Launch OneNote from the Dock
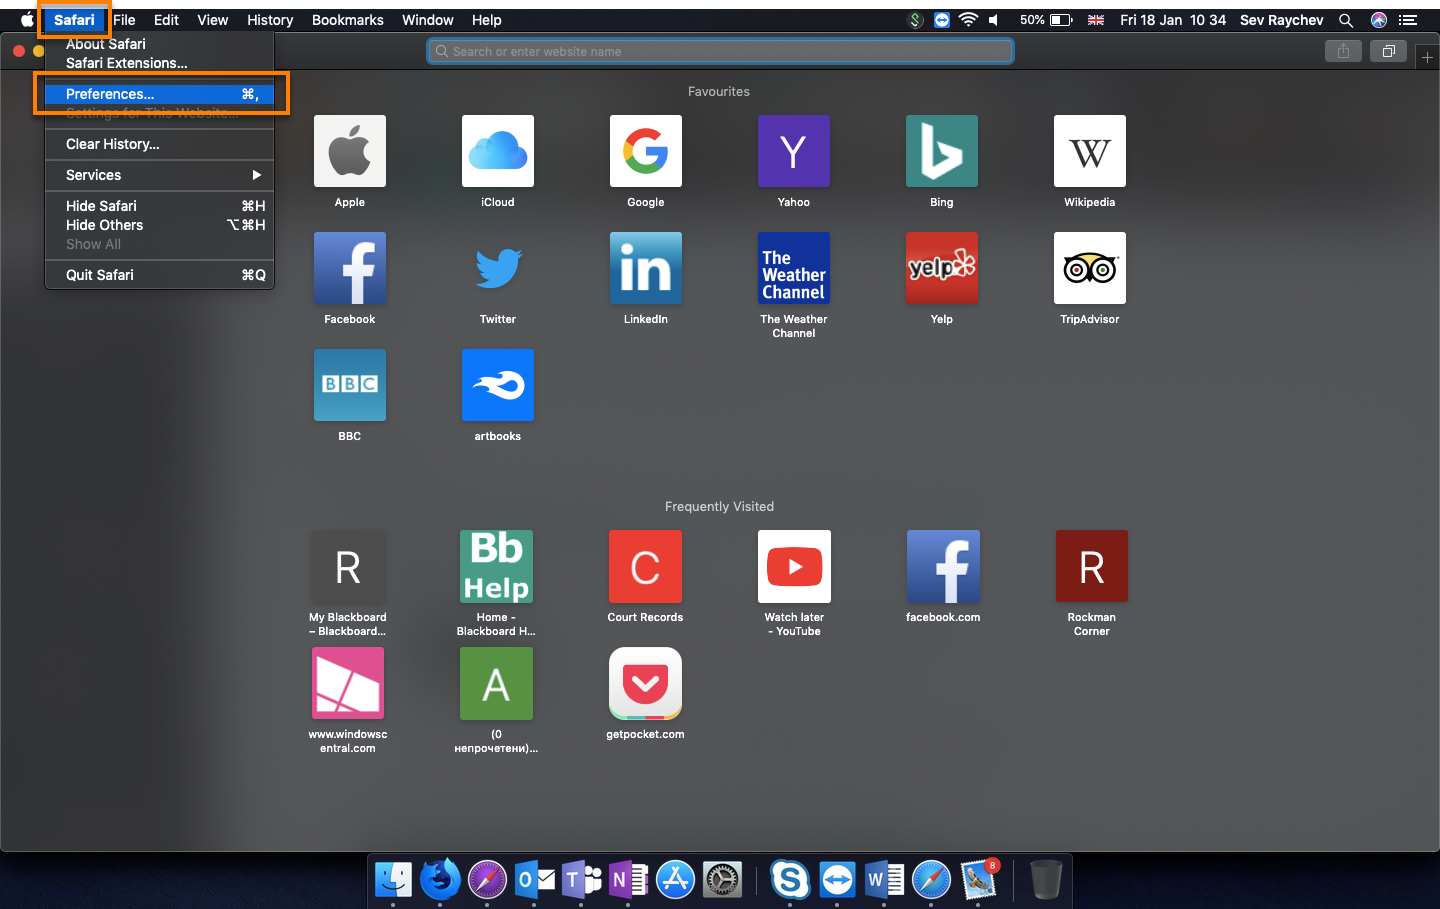1440x909 pixels. (x=628, y=880)
